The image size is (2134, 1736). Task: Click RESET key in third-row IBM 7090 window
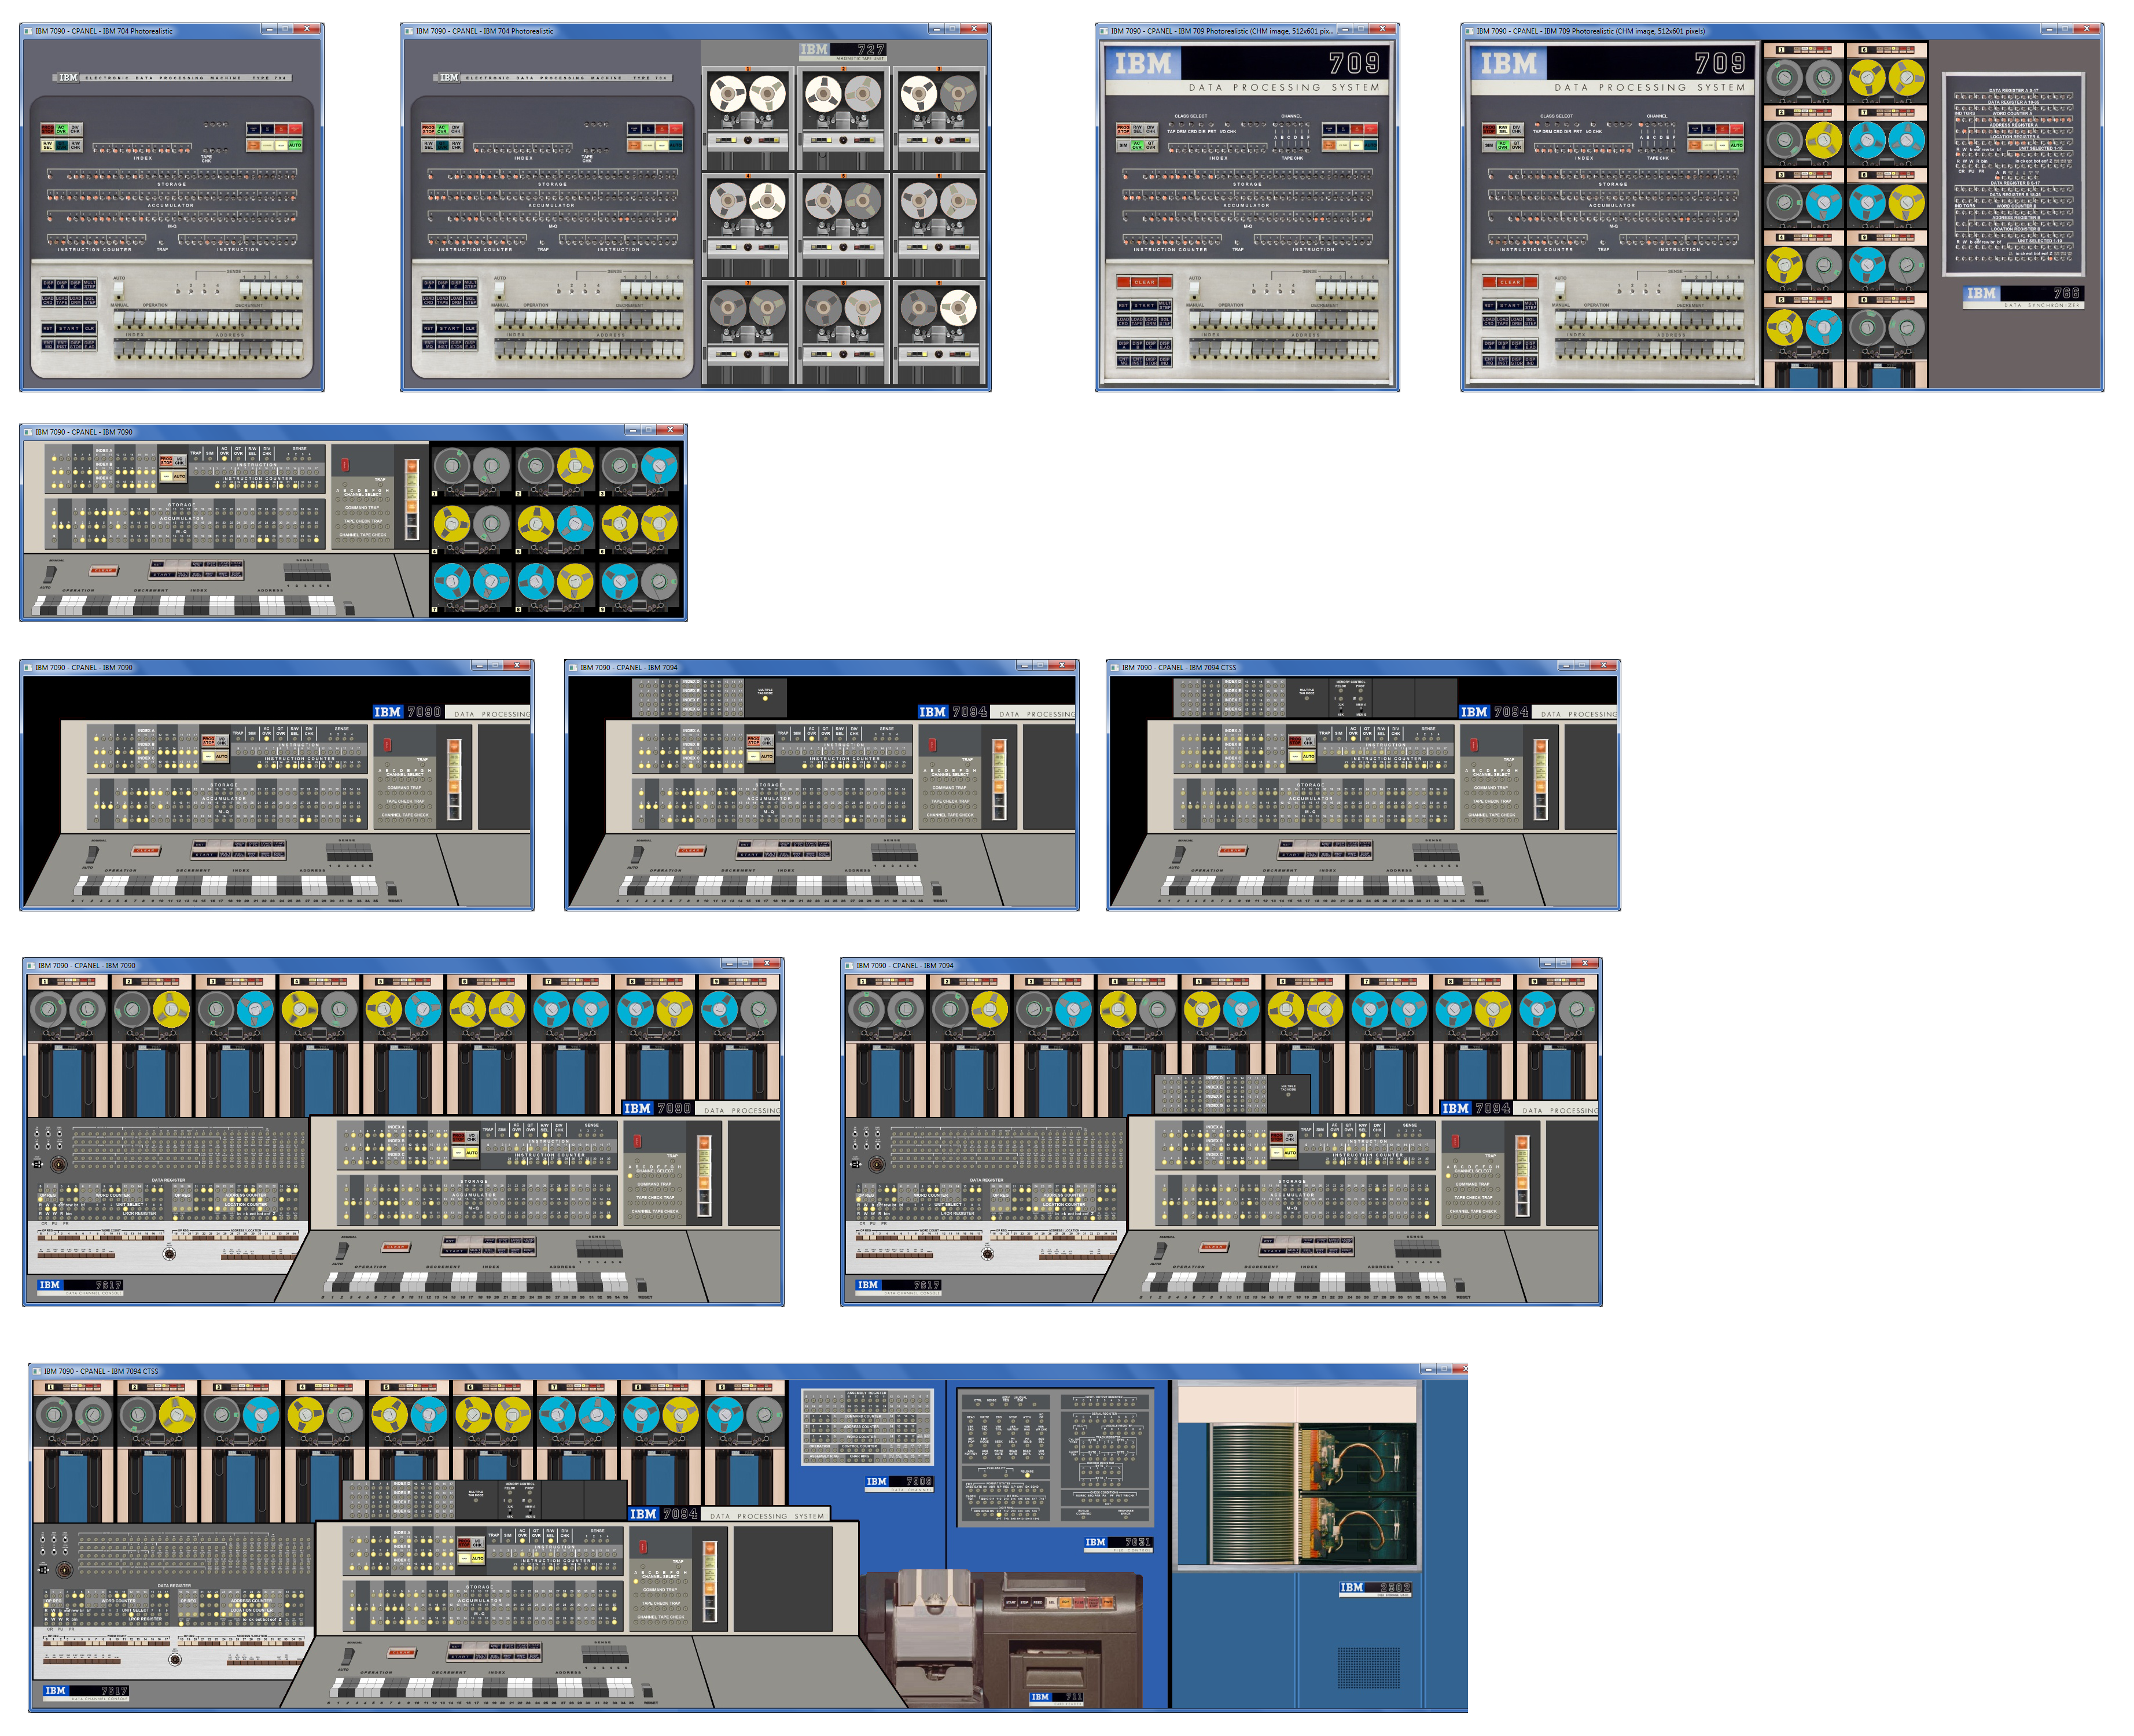pyautogui.click(x=392, y=888)
